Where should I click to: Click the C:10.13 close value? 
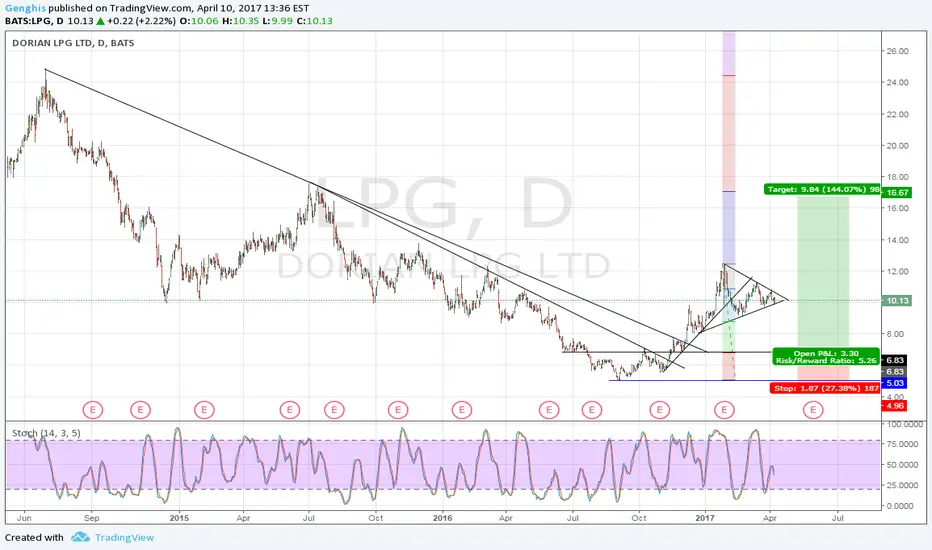tap(317, 21)
